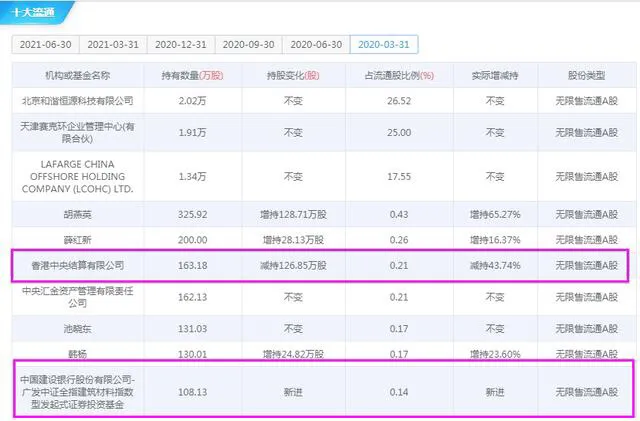View the 2020-06-30 date tab
Viewport: 640px width, 421px height.
pyautogui.click(x=316, y=45)
